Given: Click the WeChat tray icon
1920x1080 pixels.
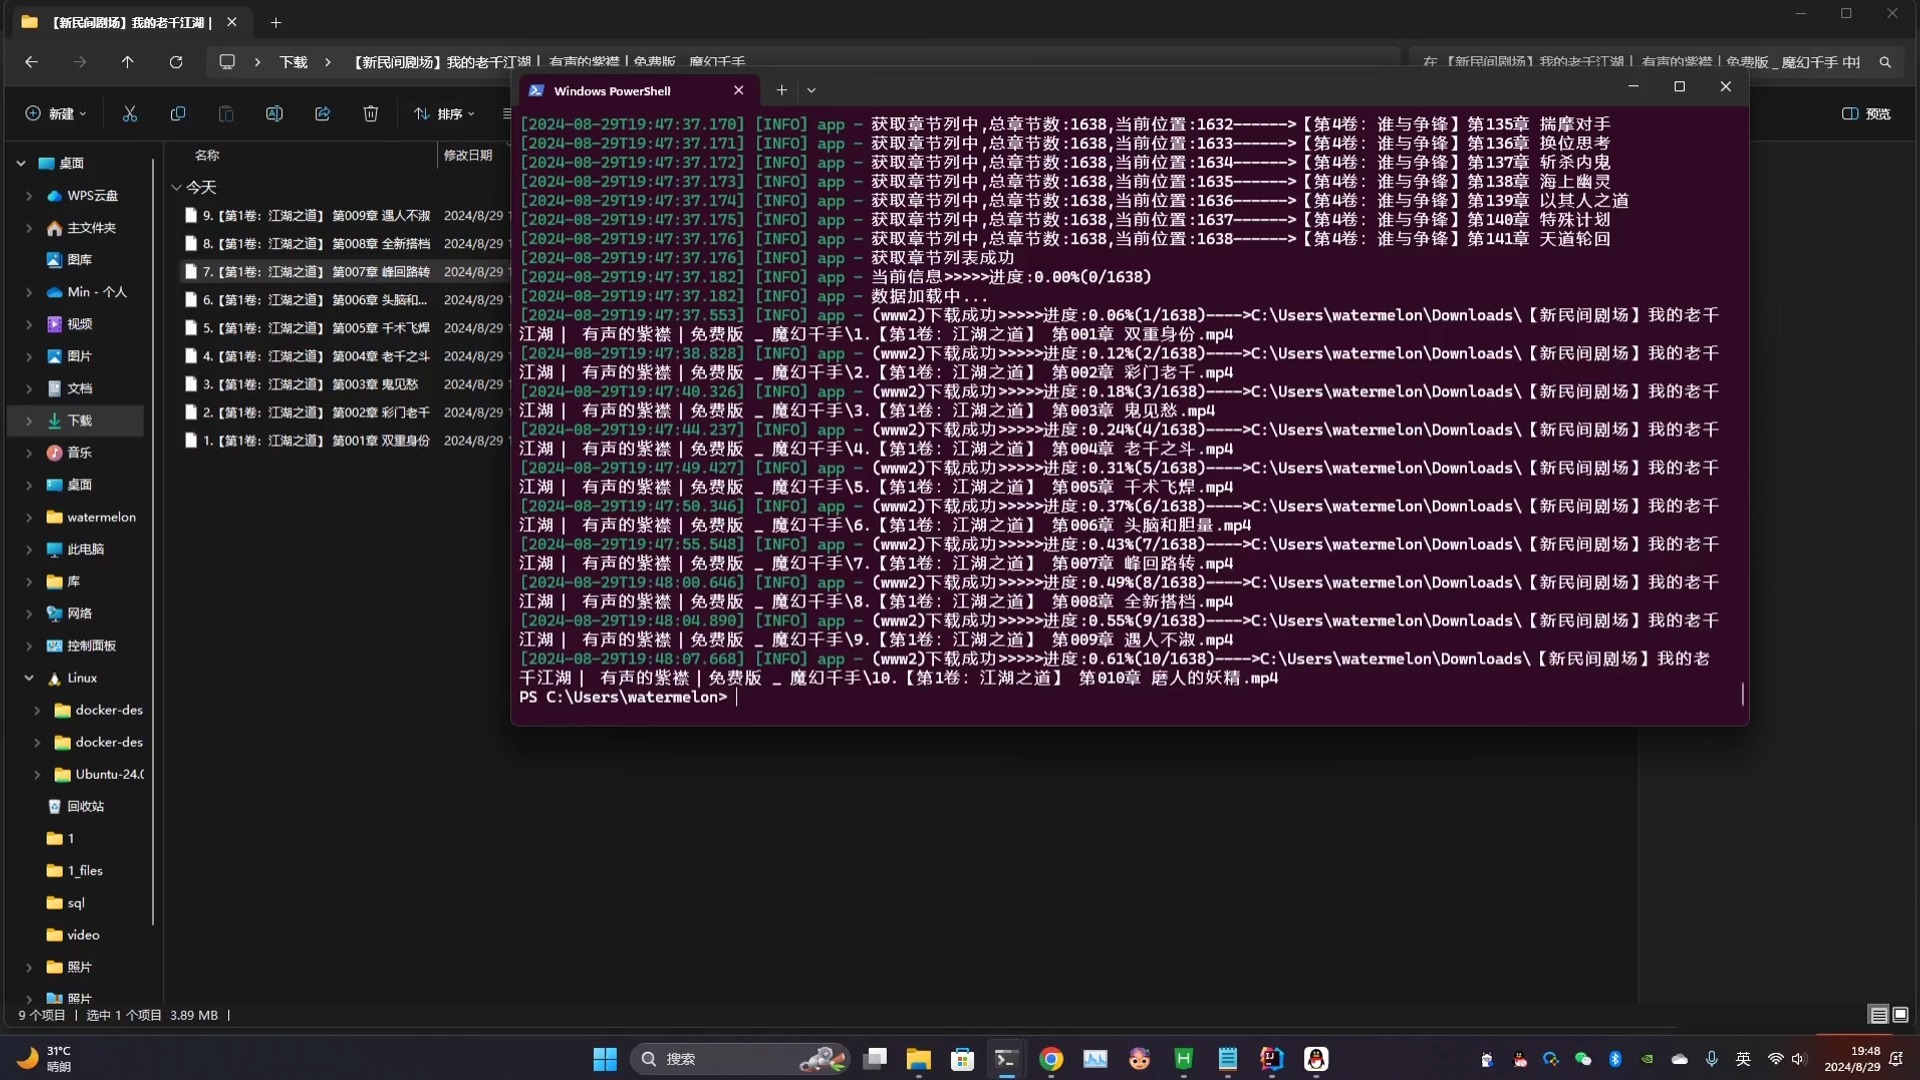Looking at the screenshot, I should pos(1583,1059).
